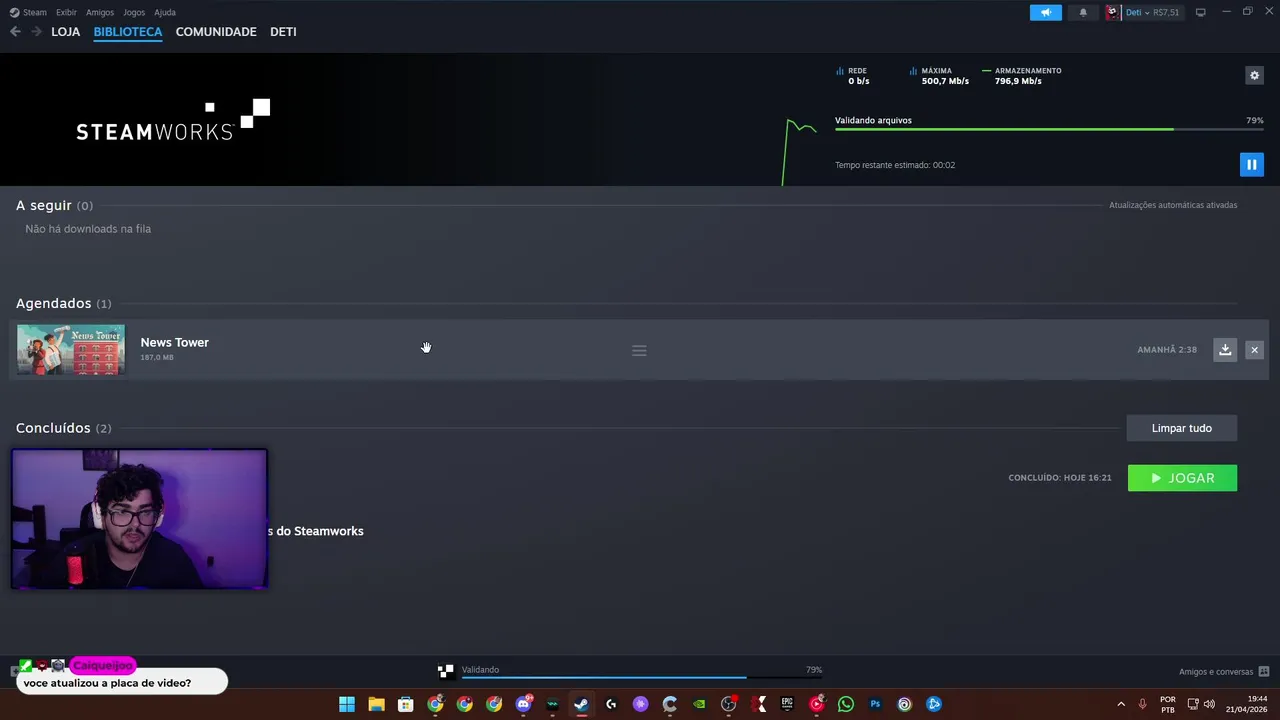Click the Validando arquivos progress bar
This screenshot has width=1280, height=720.
tap(1049, 129)
